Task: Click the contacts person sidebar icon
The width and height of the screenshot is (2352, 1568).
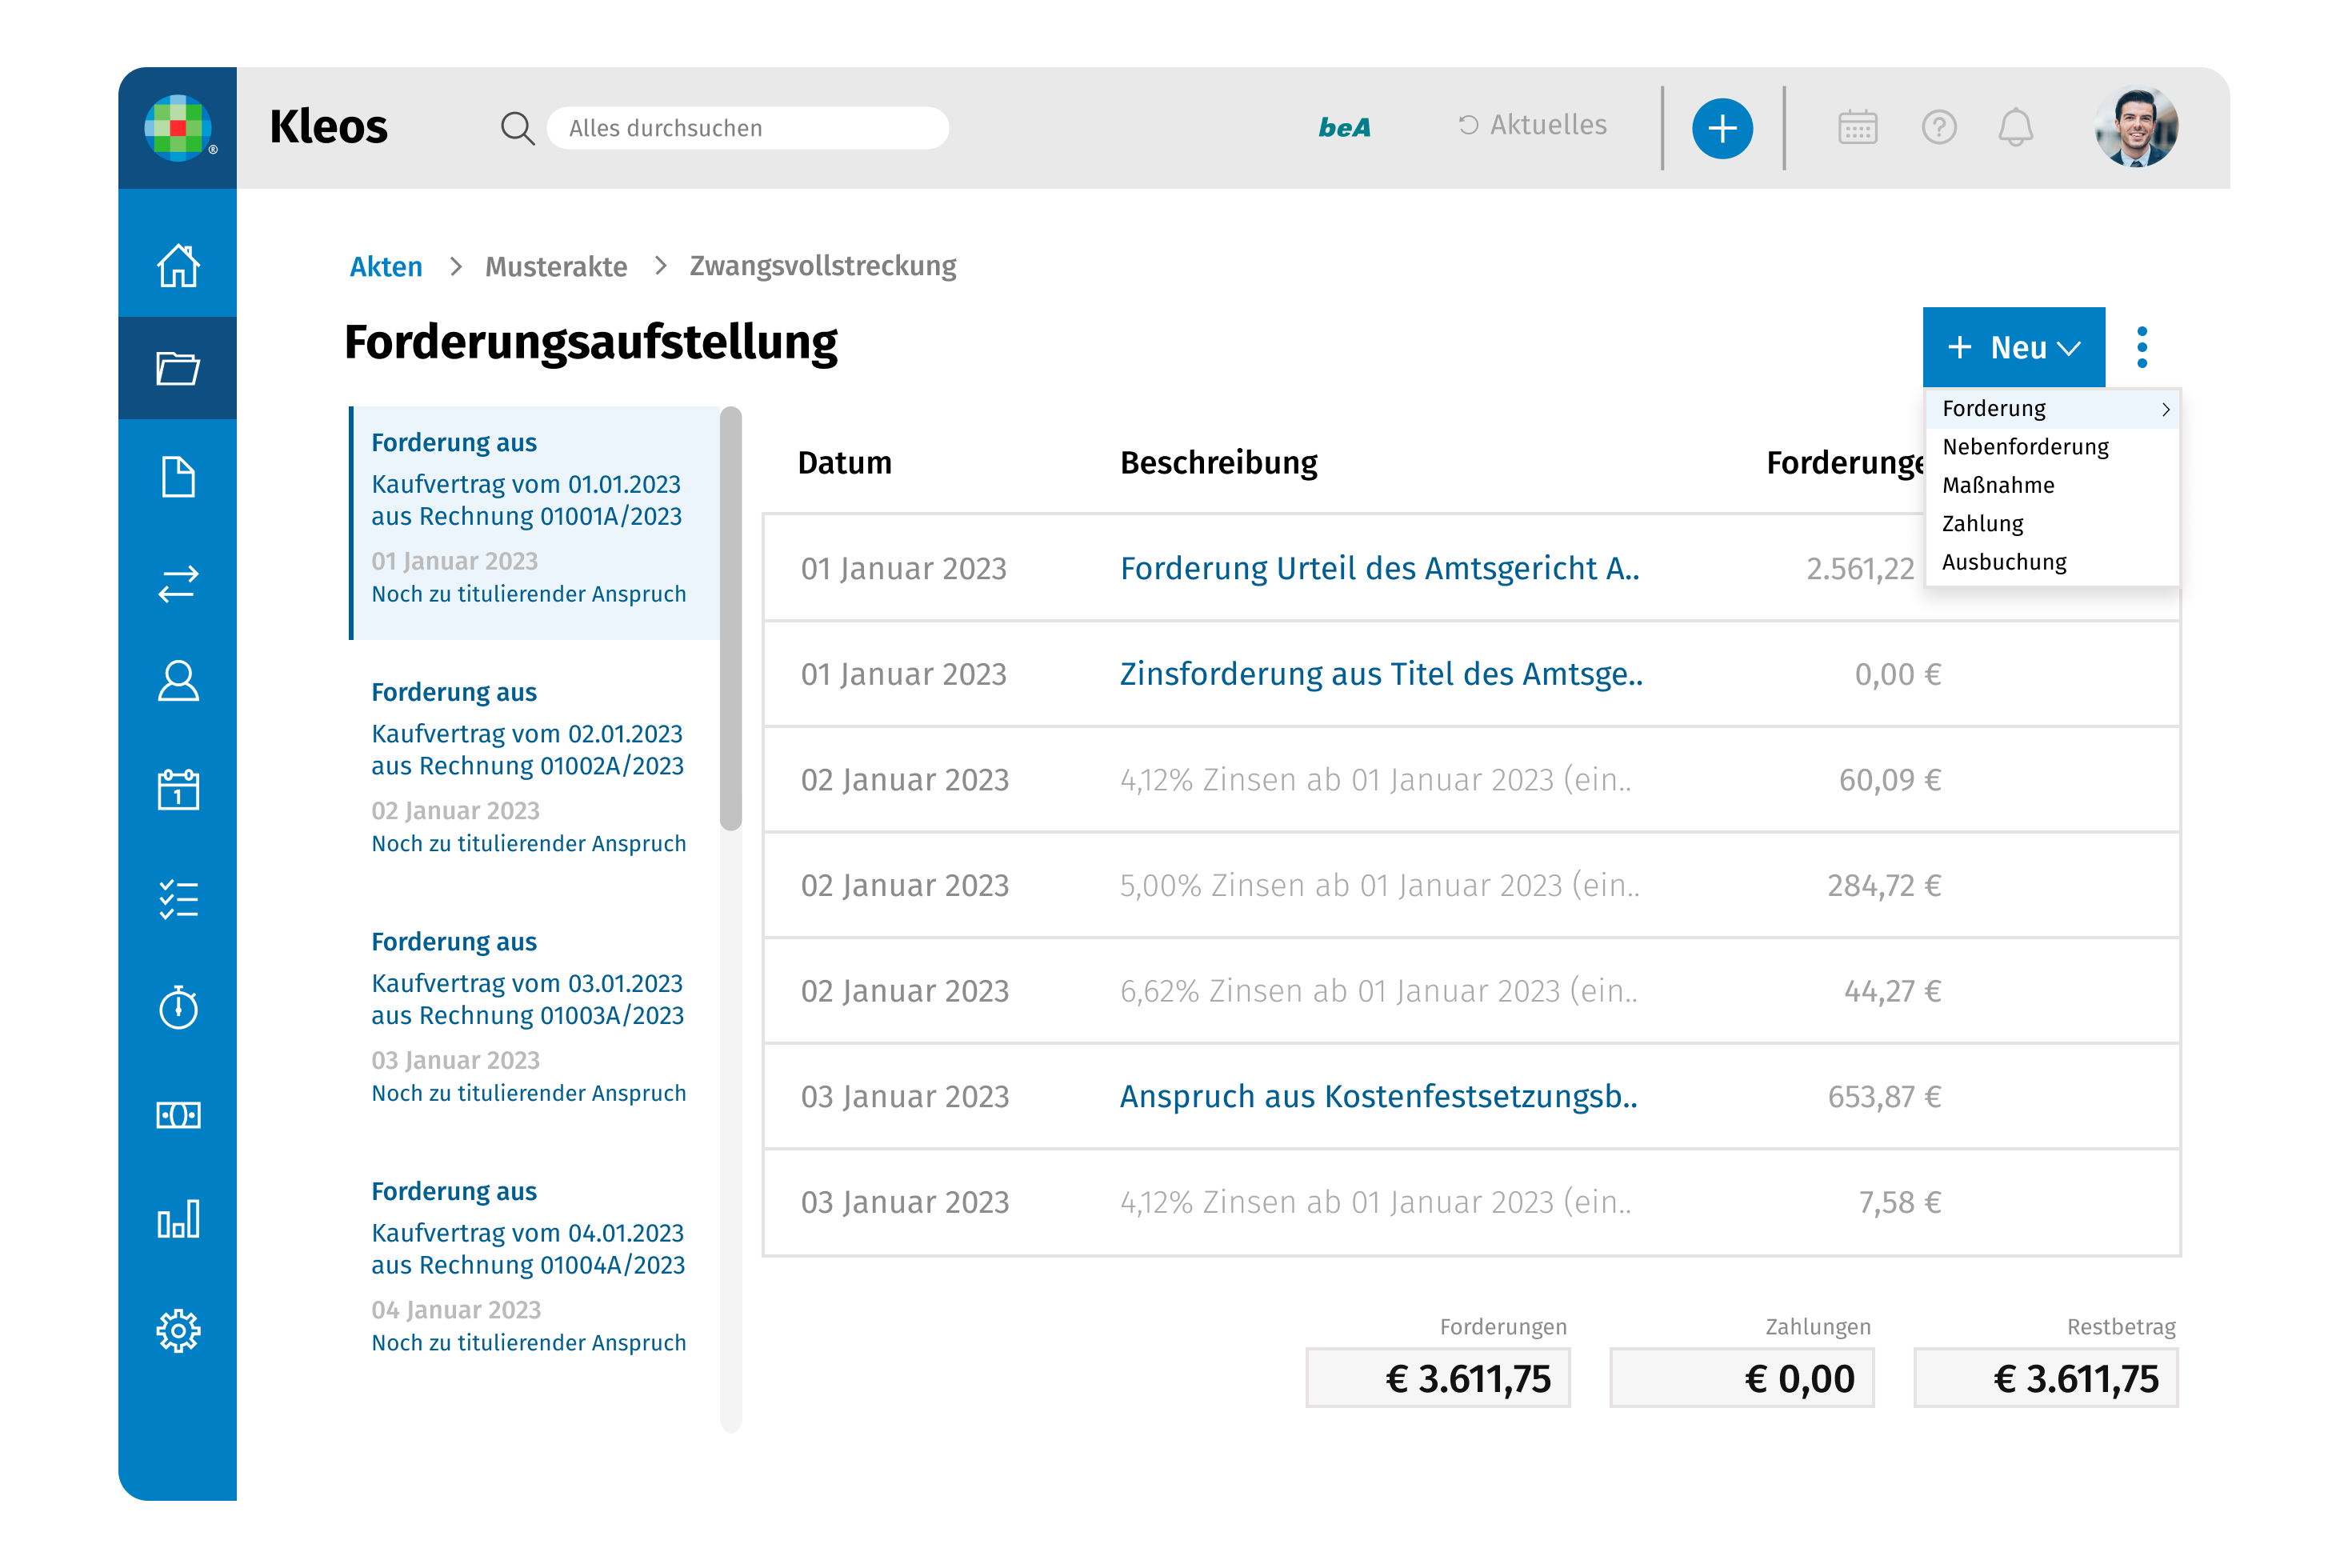Action: 178,682
